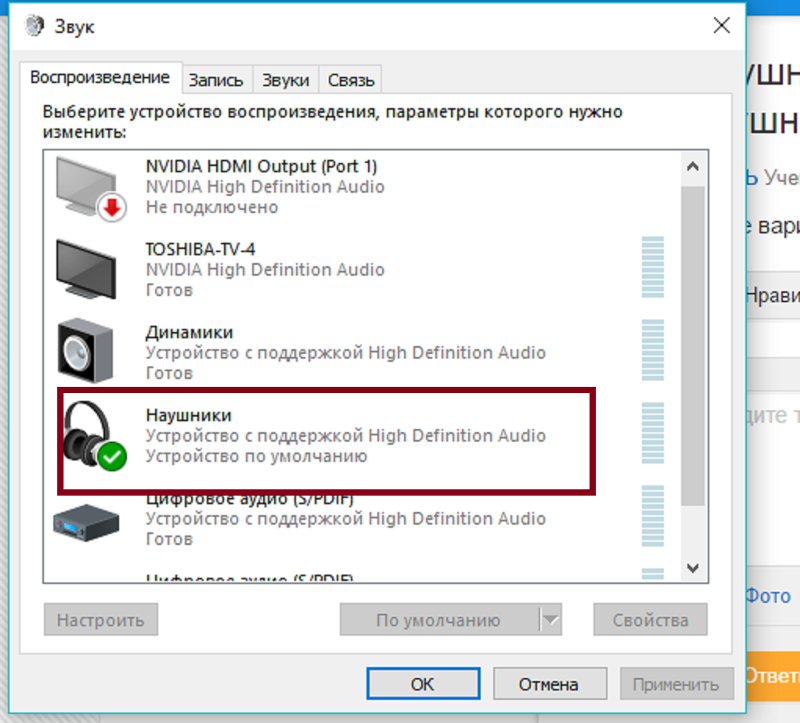This screenshot has height=723, width=800.
Task: Select the 'Динамики' device name
Action: 189,332
